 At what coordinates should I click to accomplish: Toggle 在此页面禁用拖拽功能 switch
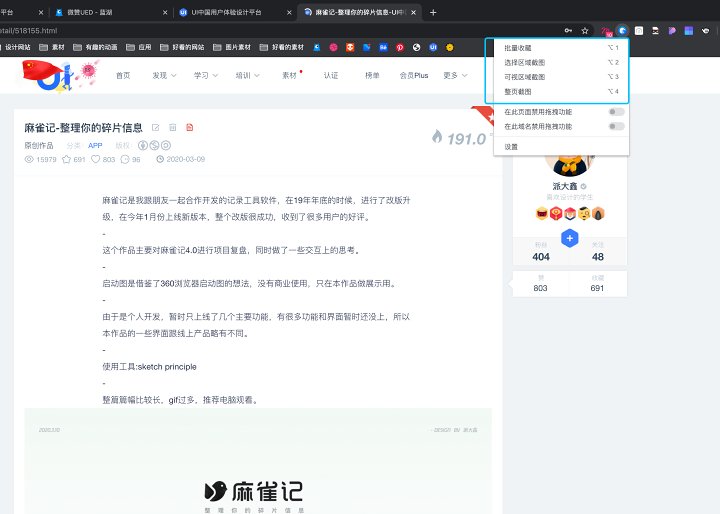coord(616,112)
